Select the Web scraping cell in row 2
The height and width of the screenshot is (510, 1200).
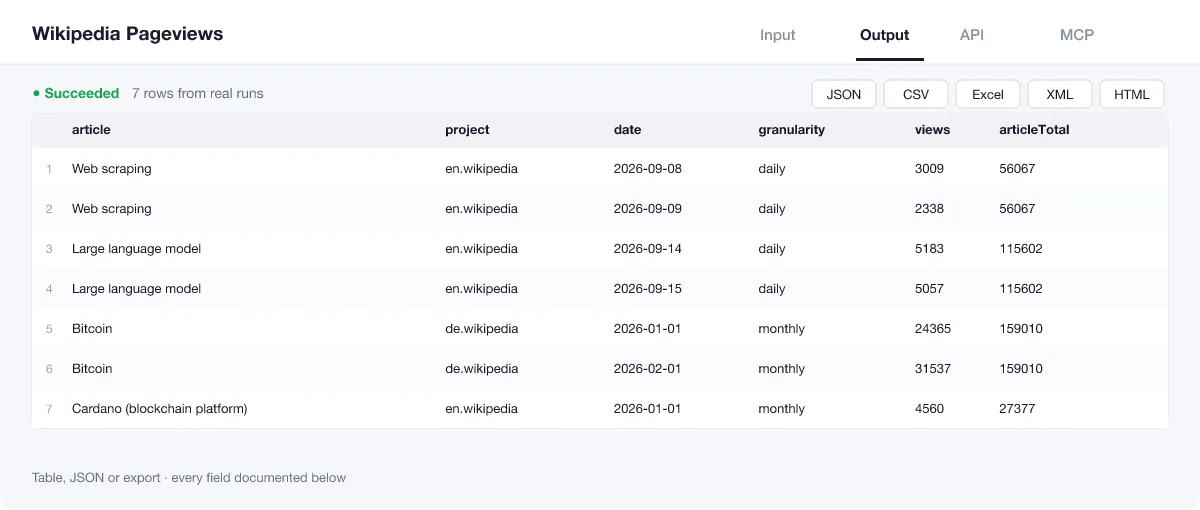click(112, 209)
